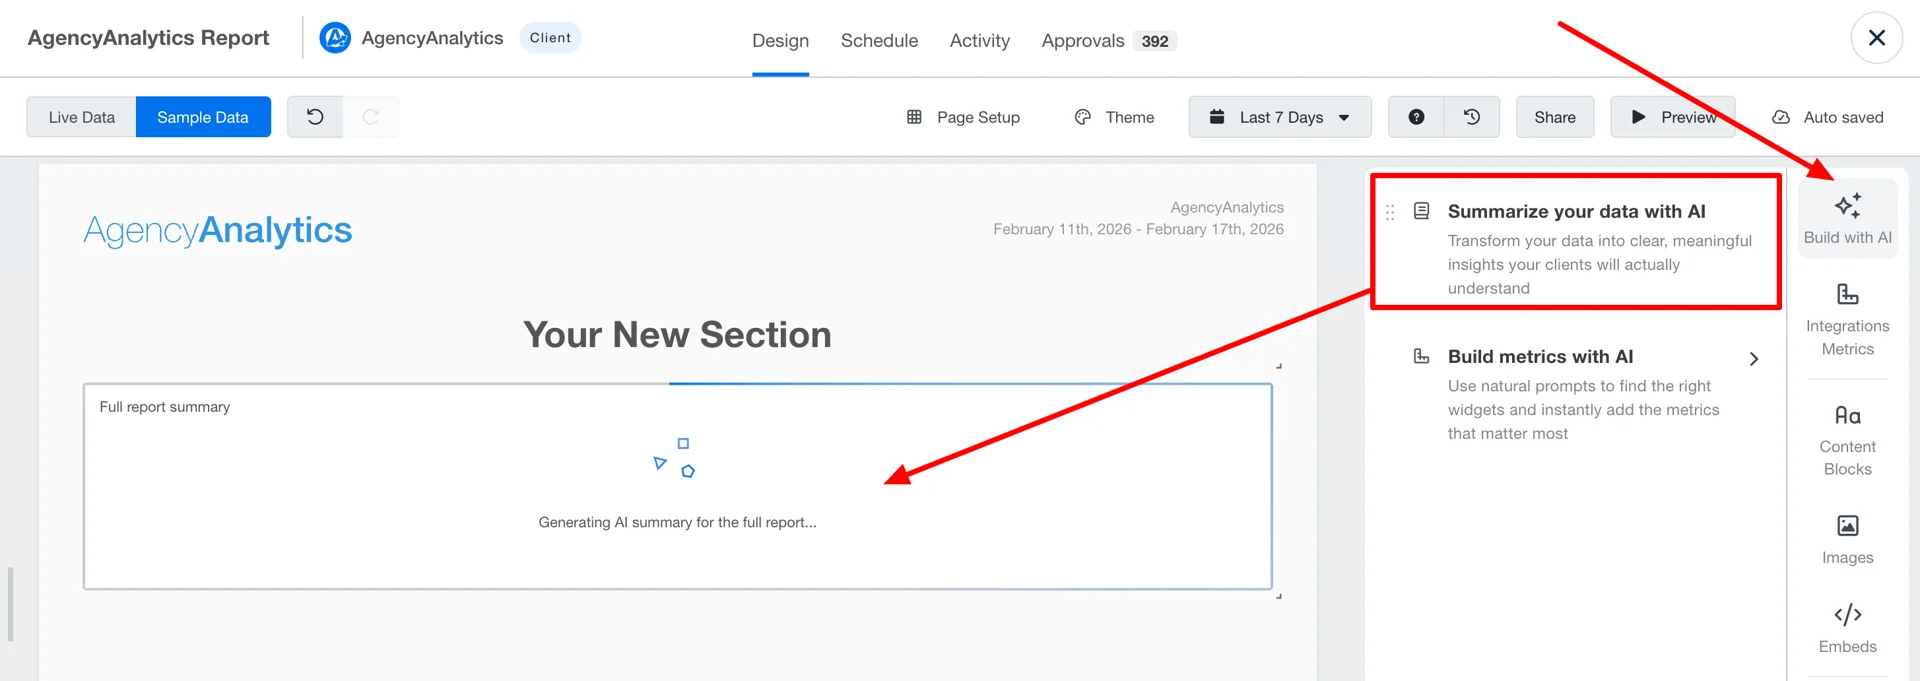The height and width of the screenshot is (681, 1920).
Task: Click the Preview play button
Action: coord(1673,117)
